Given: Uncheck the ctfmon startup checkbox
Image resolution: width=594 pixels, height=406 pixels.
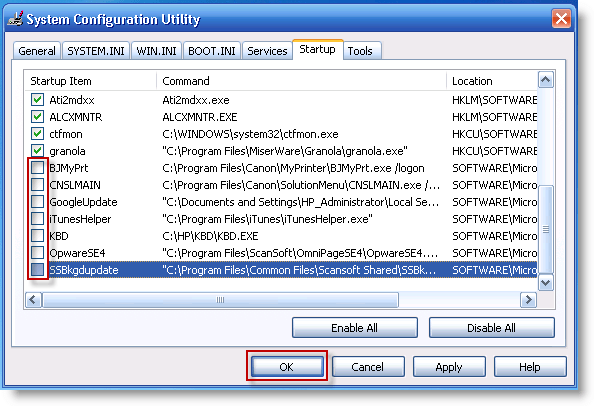Looking at the screenshot, I should click(x=37, y=134).
